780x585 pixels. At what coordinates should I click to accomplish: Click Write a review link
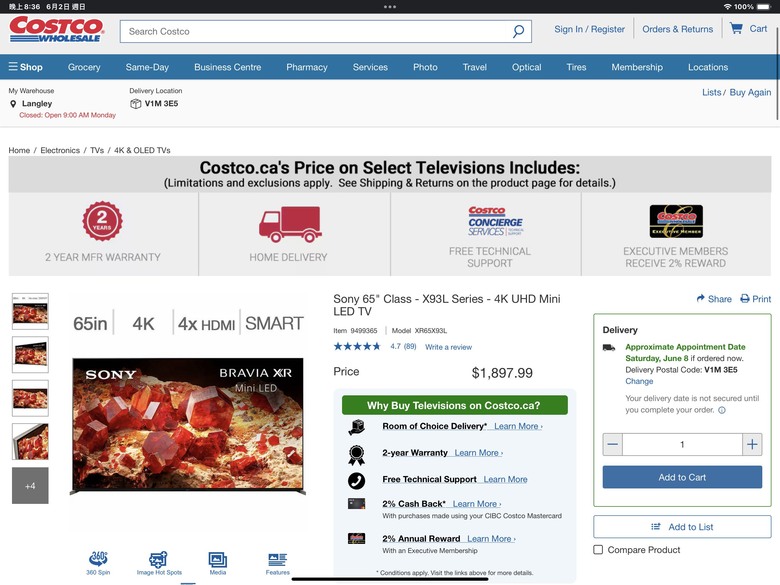(x=448, y=347)
